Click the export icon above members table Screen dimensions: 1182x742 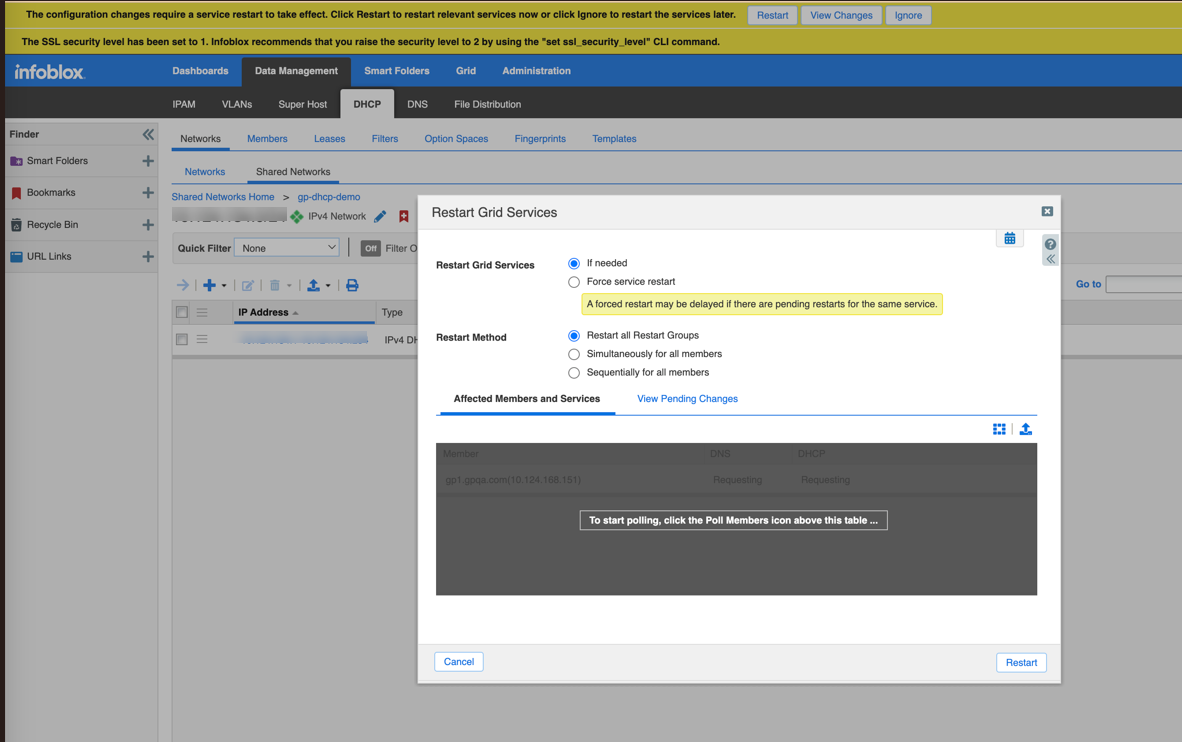[x=1025, y=429]
